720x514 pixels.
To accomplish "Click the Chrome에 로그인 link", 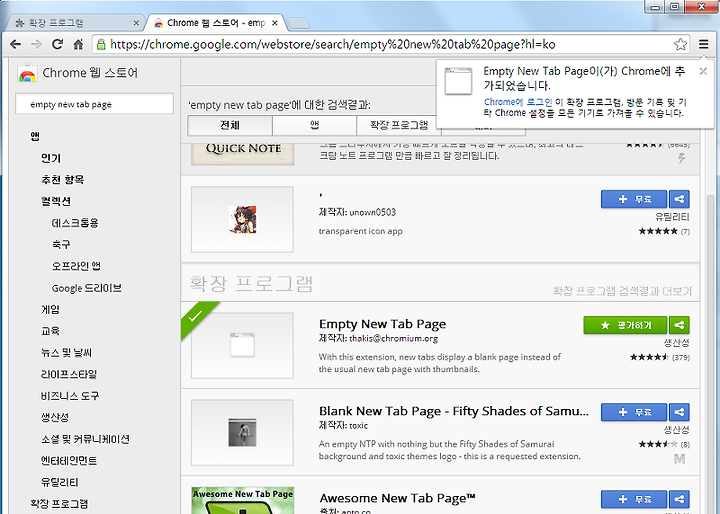I will pos(518,102).
